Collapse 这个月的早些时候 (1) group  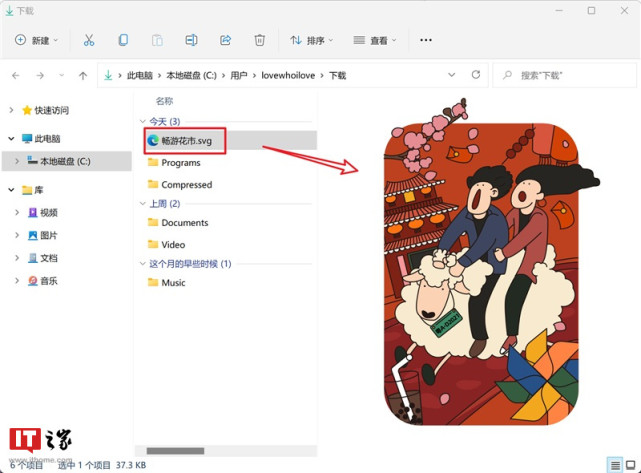coord(143,264)
